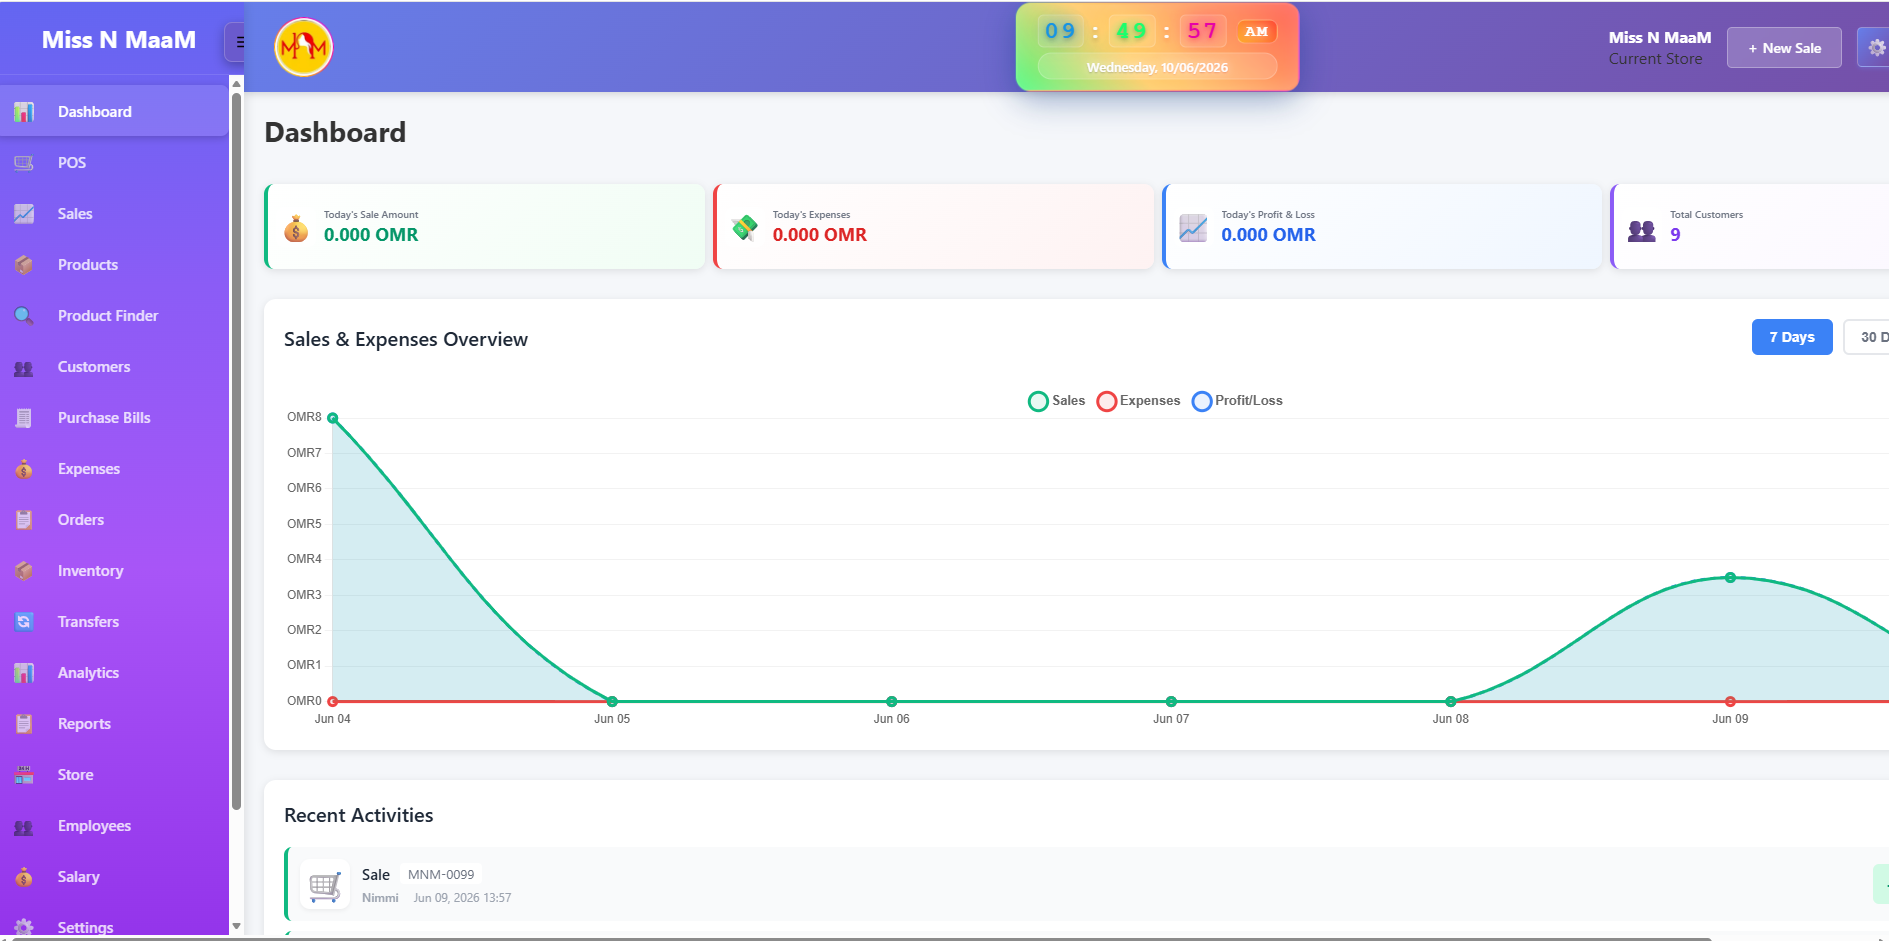Open the Inventory page link
Viewport: 1889px width, 941px height.
[115, 571]
